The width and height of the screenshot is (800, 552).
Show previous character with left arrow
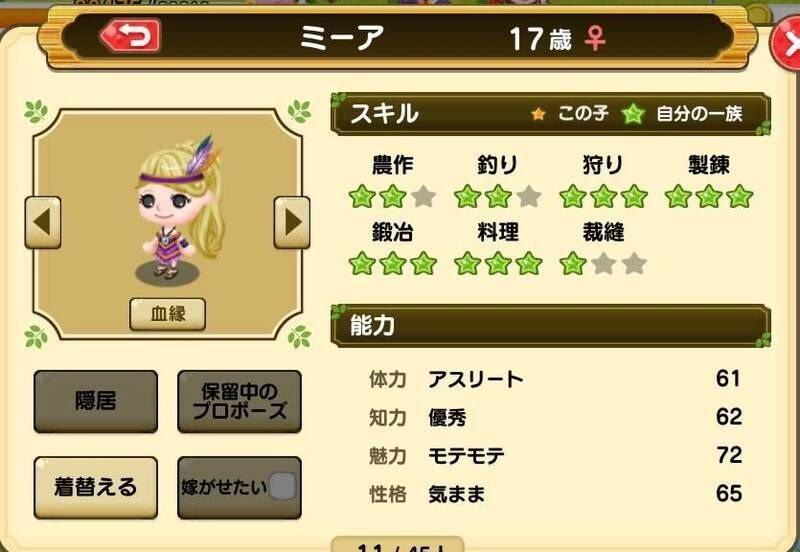(43, 222)
